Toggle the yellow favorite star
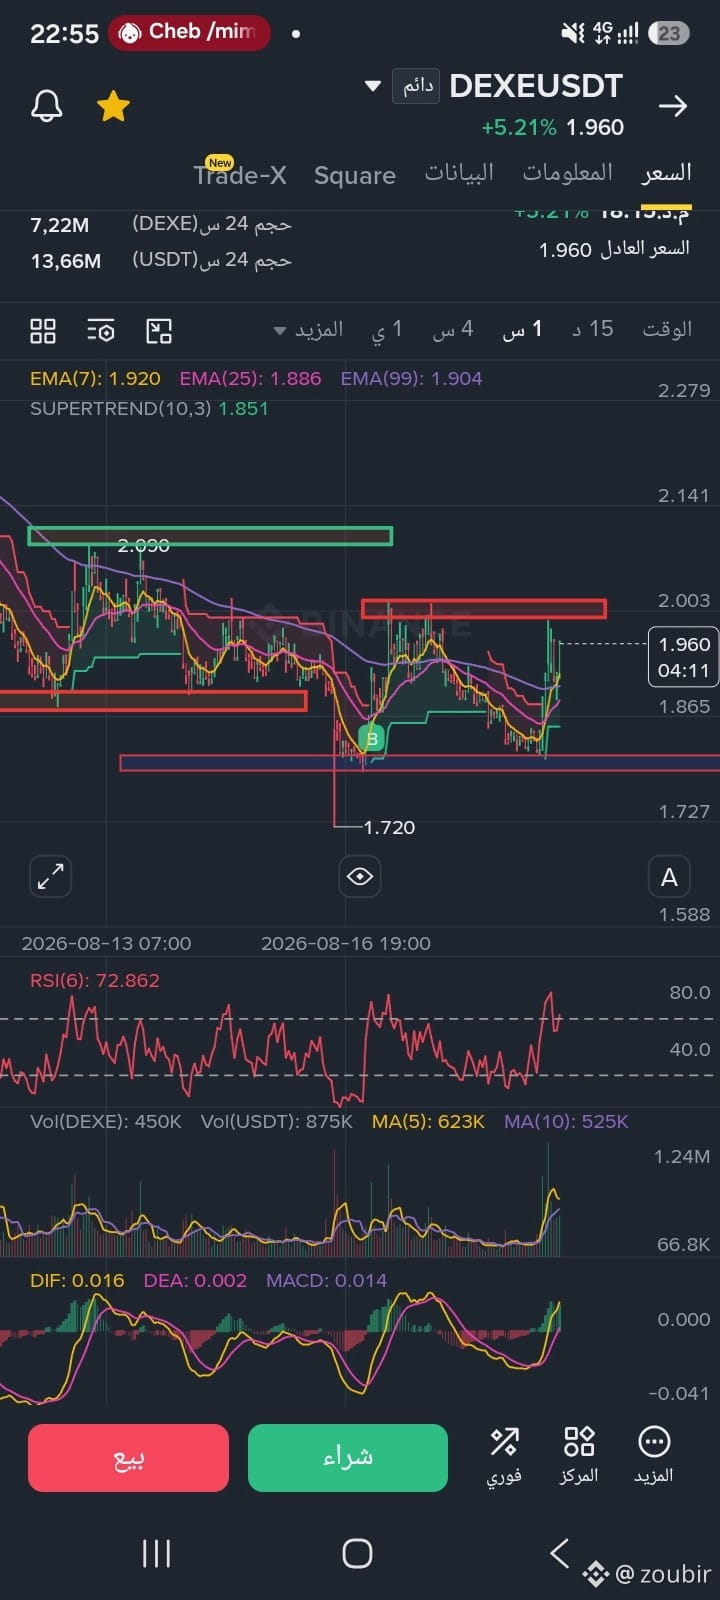 pos(113,105)
